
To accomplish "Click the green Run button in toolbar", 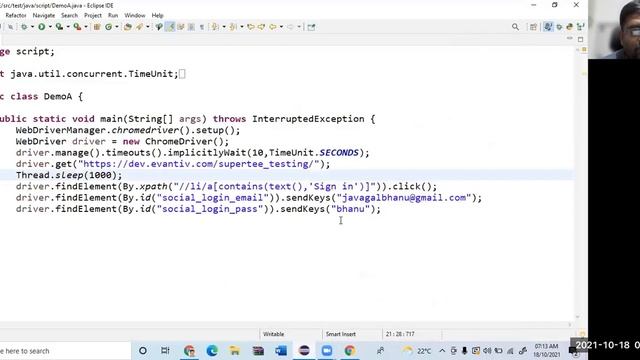I will (42, 27).
